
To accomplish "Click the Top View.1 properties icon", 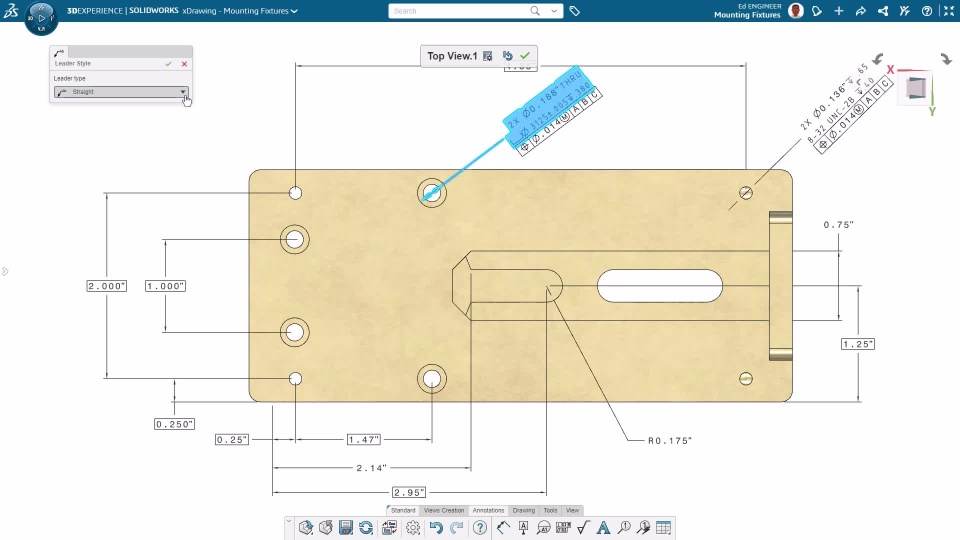I will click(x=487, y=56).
